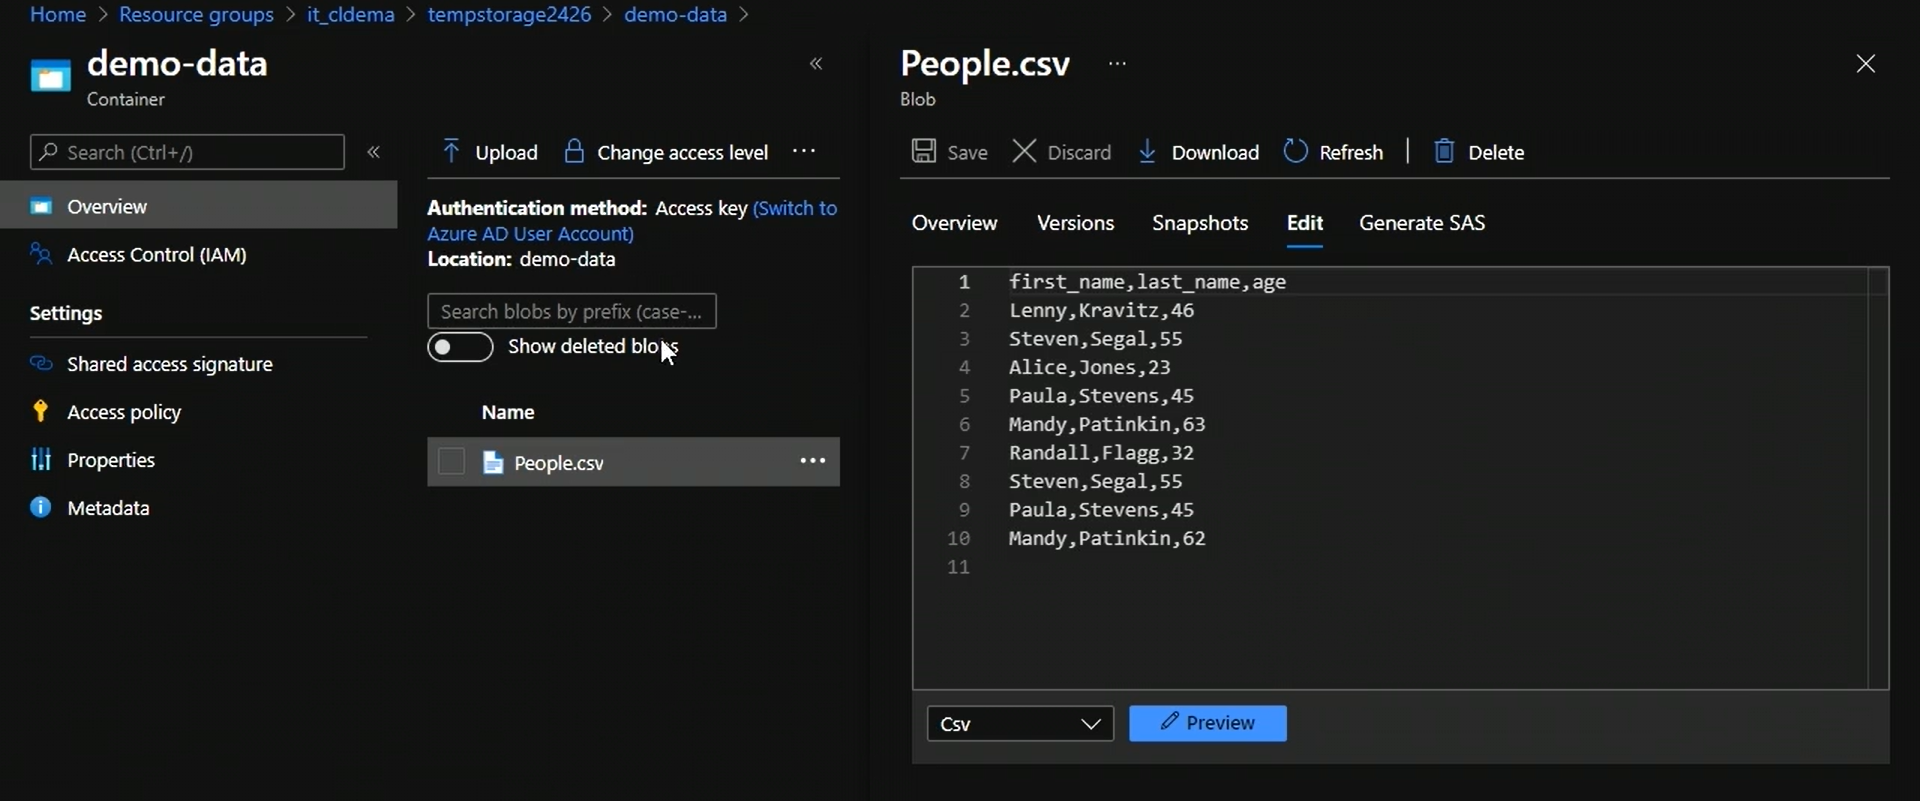Collapse the sidebar menu next to search
Viewport: 1920px width, 801px height.
pos(374,152)
